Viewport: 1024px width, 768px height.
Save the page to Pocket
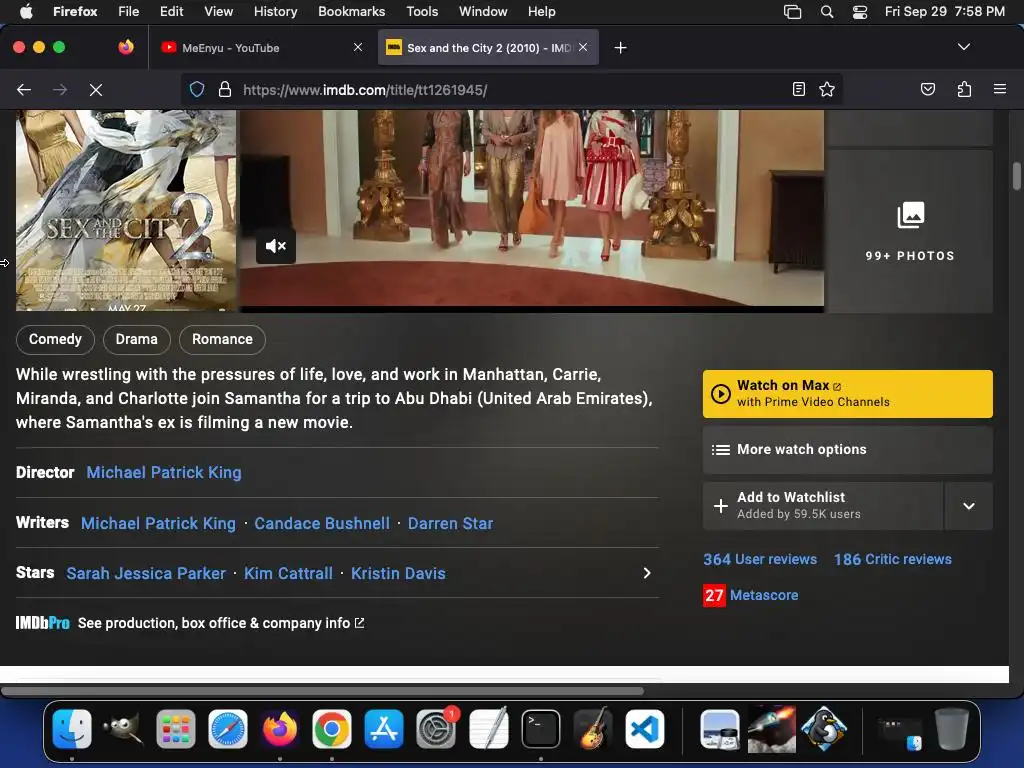[928, 89]
